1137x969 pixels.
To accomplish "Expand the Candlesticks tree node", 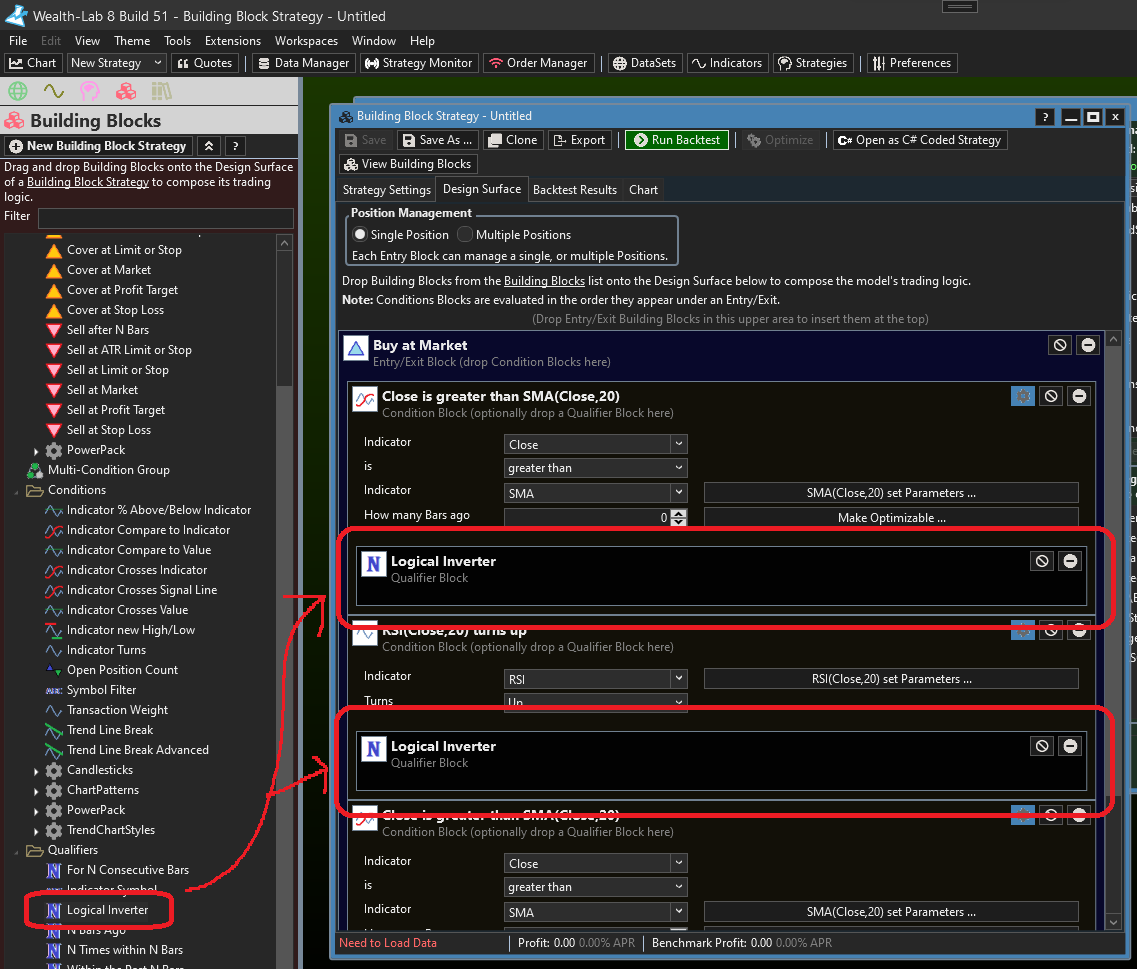I will [x=37, y=771].
